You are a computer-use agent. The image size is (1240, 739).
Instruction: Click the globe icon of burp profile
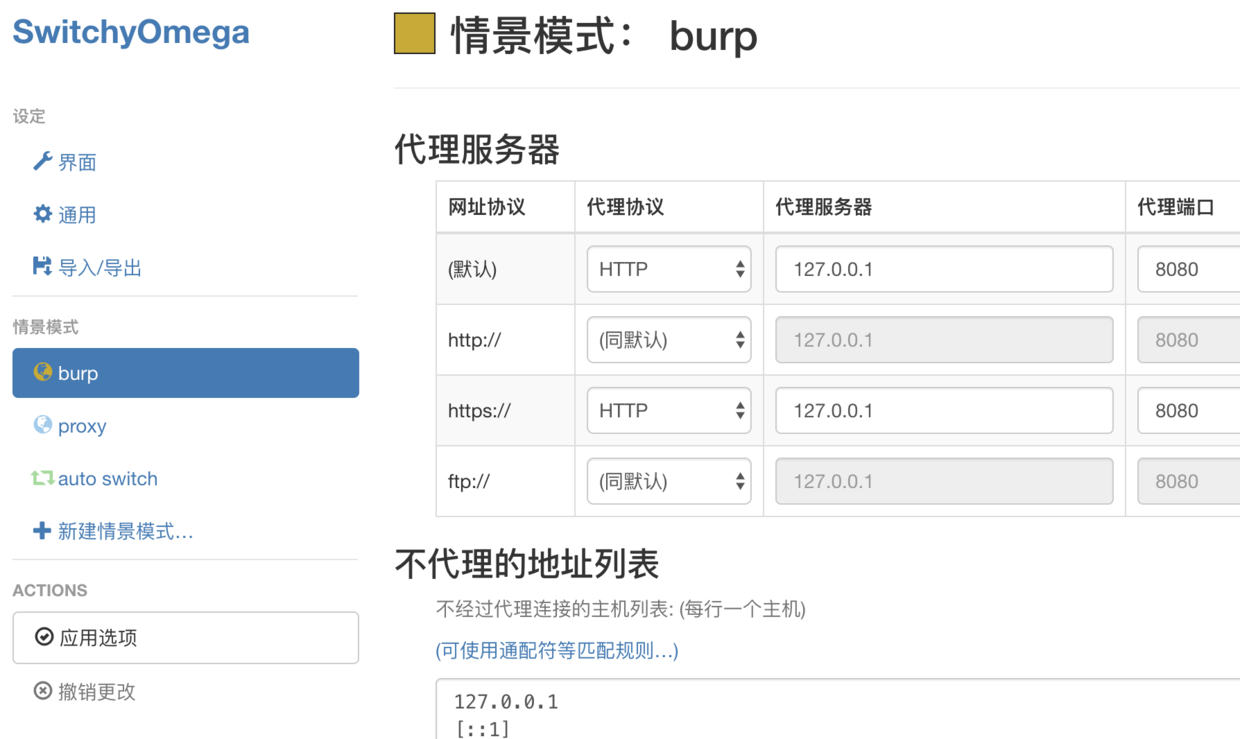(42, 372)
